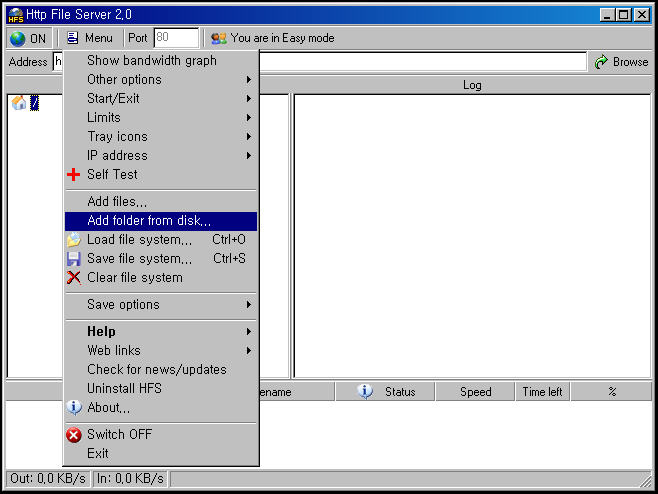Click the red plus Self Test icon
The height and width of the screenshot is (494, 658).
tap(73, 174)
